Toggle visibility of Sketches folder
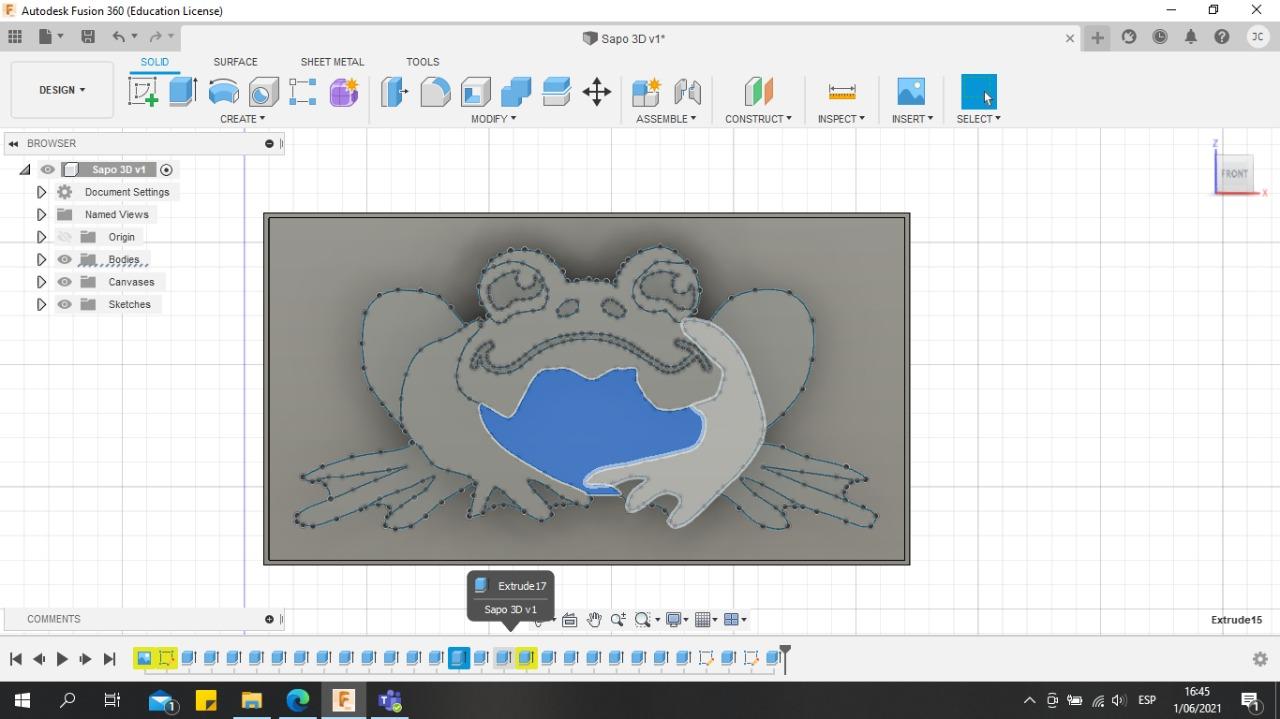Viewport: 1280px width, 719px height. tap(65, 304)
